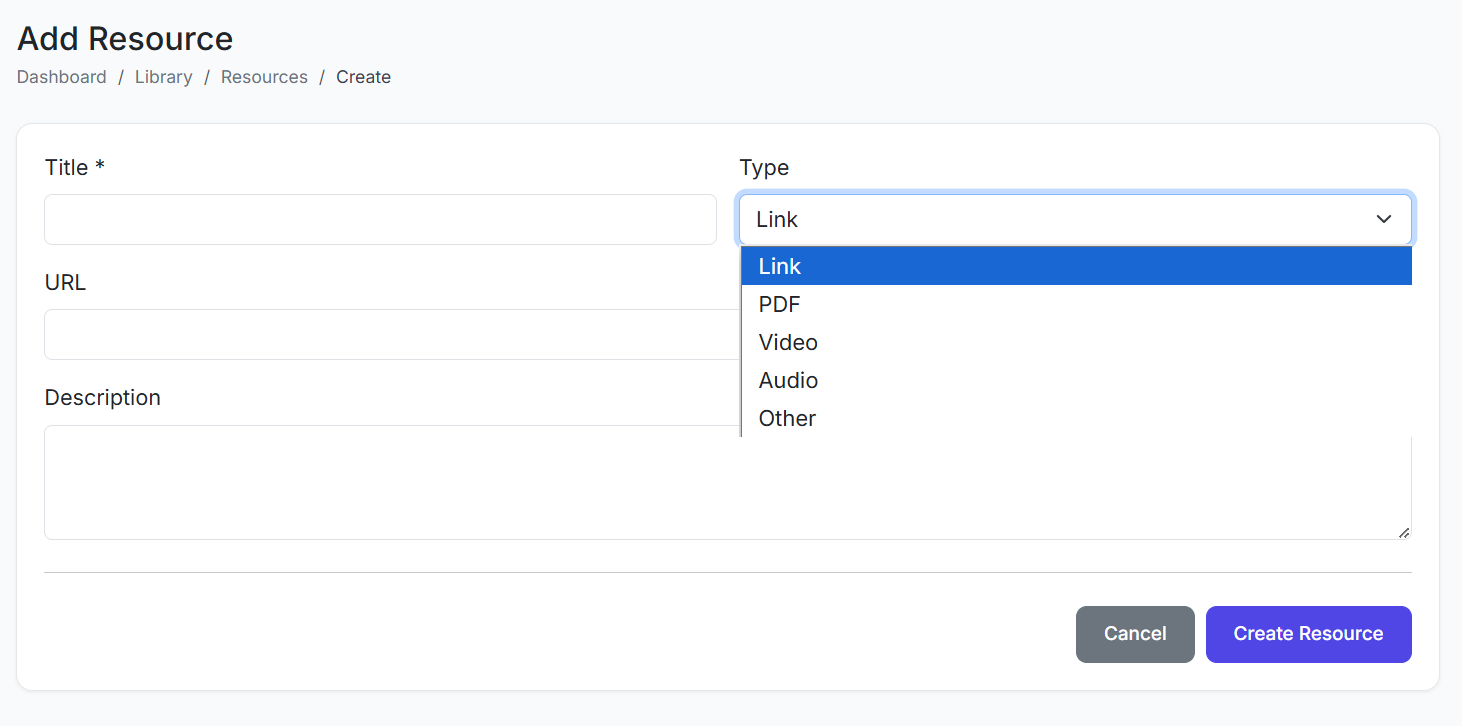Open the Library breadcrumb link

tap(163, 77)
